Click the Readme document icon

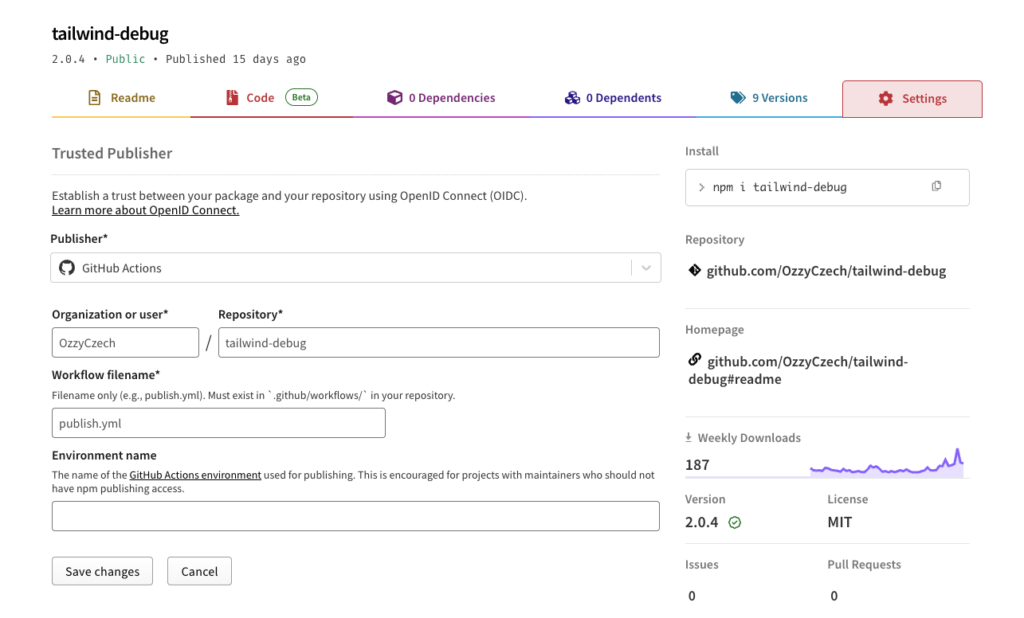click(95, 98)
